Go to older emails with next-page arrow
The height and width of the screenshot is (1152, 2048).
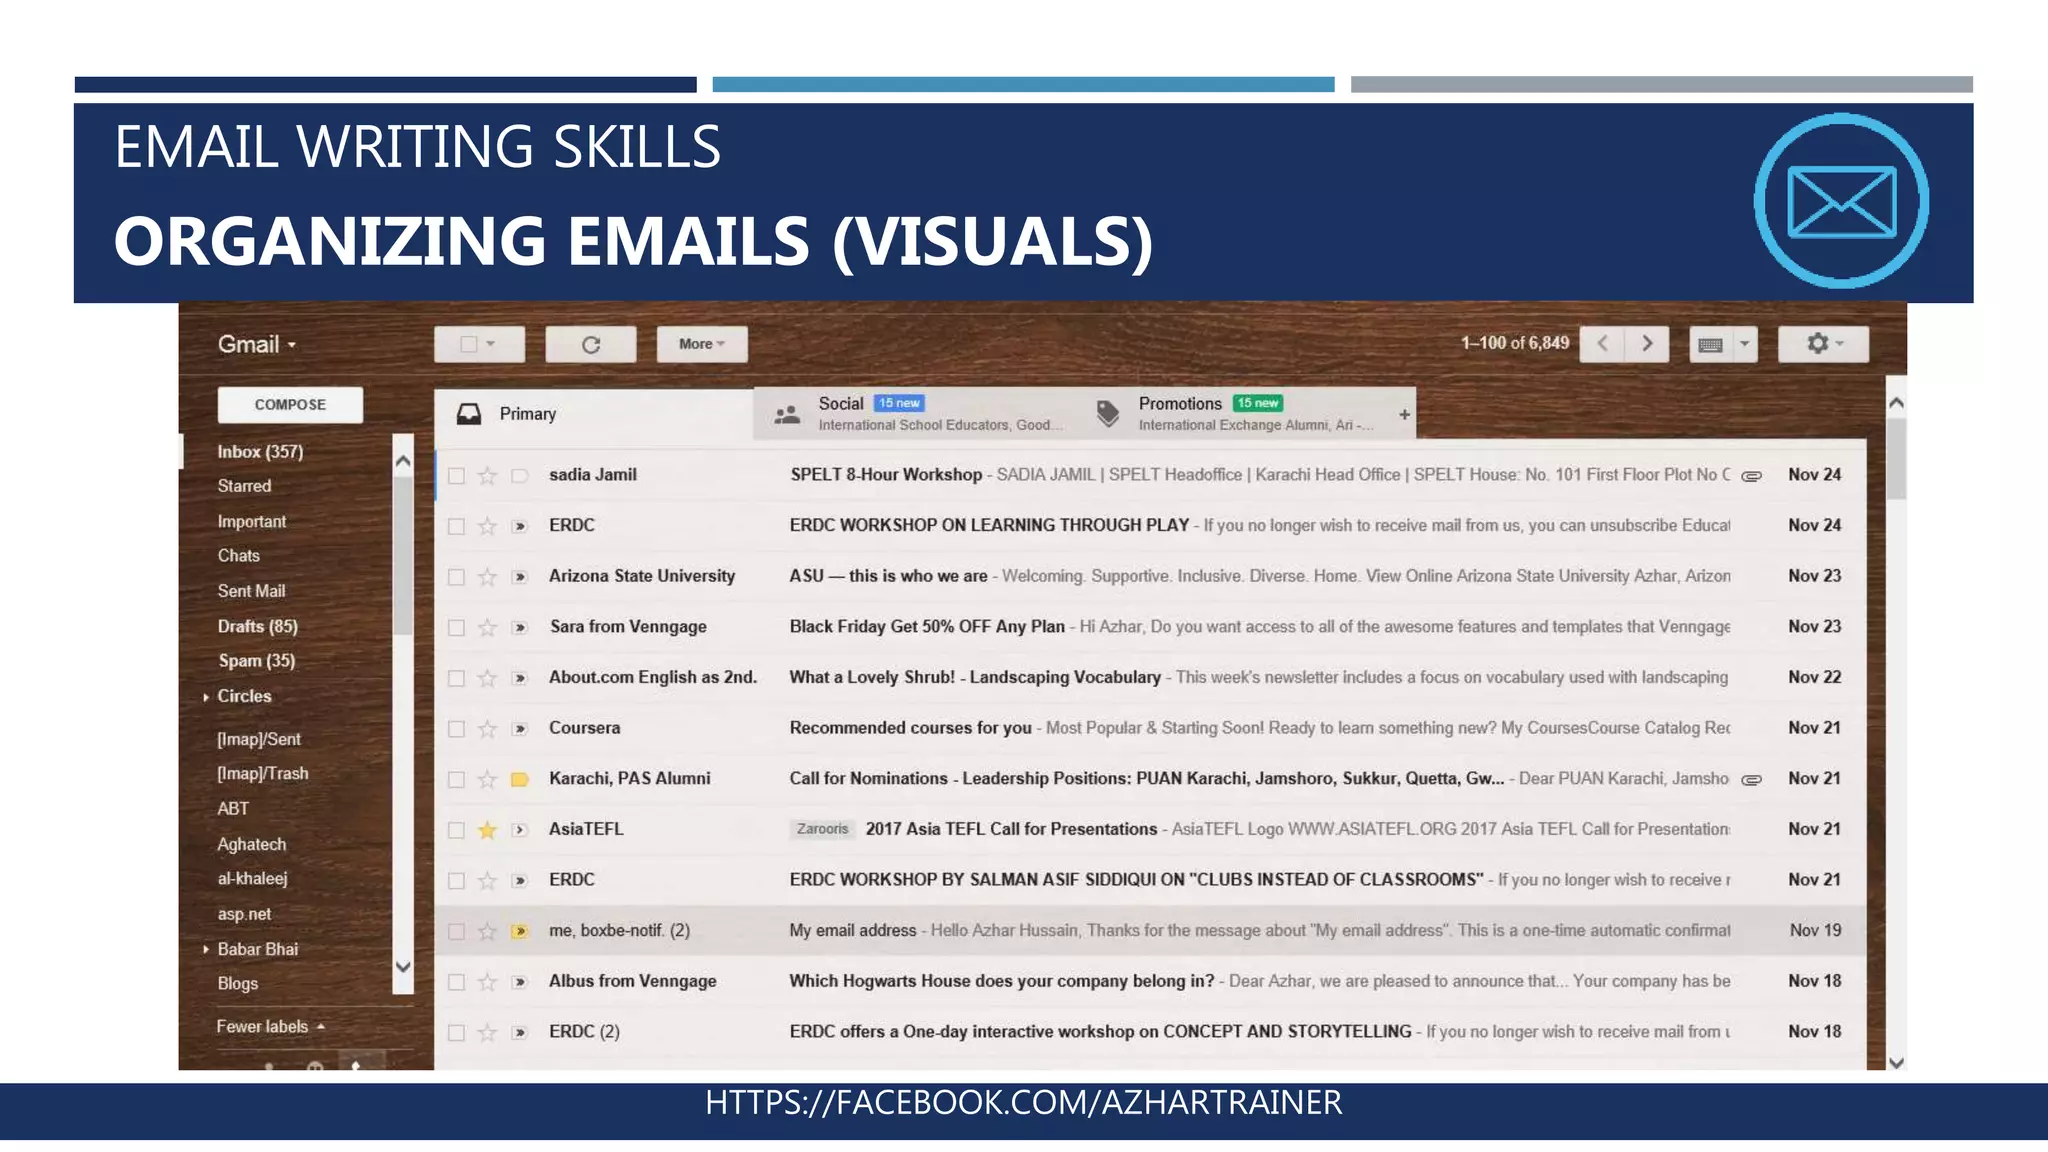click(x=1647, y=343)
